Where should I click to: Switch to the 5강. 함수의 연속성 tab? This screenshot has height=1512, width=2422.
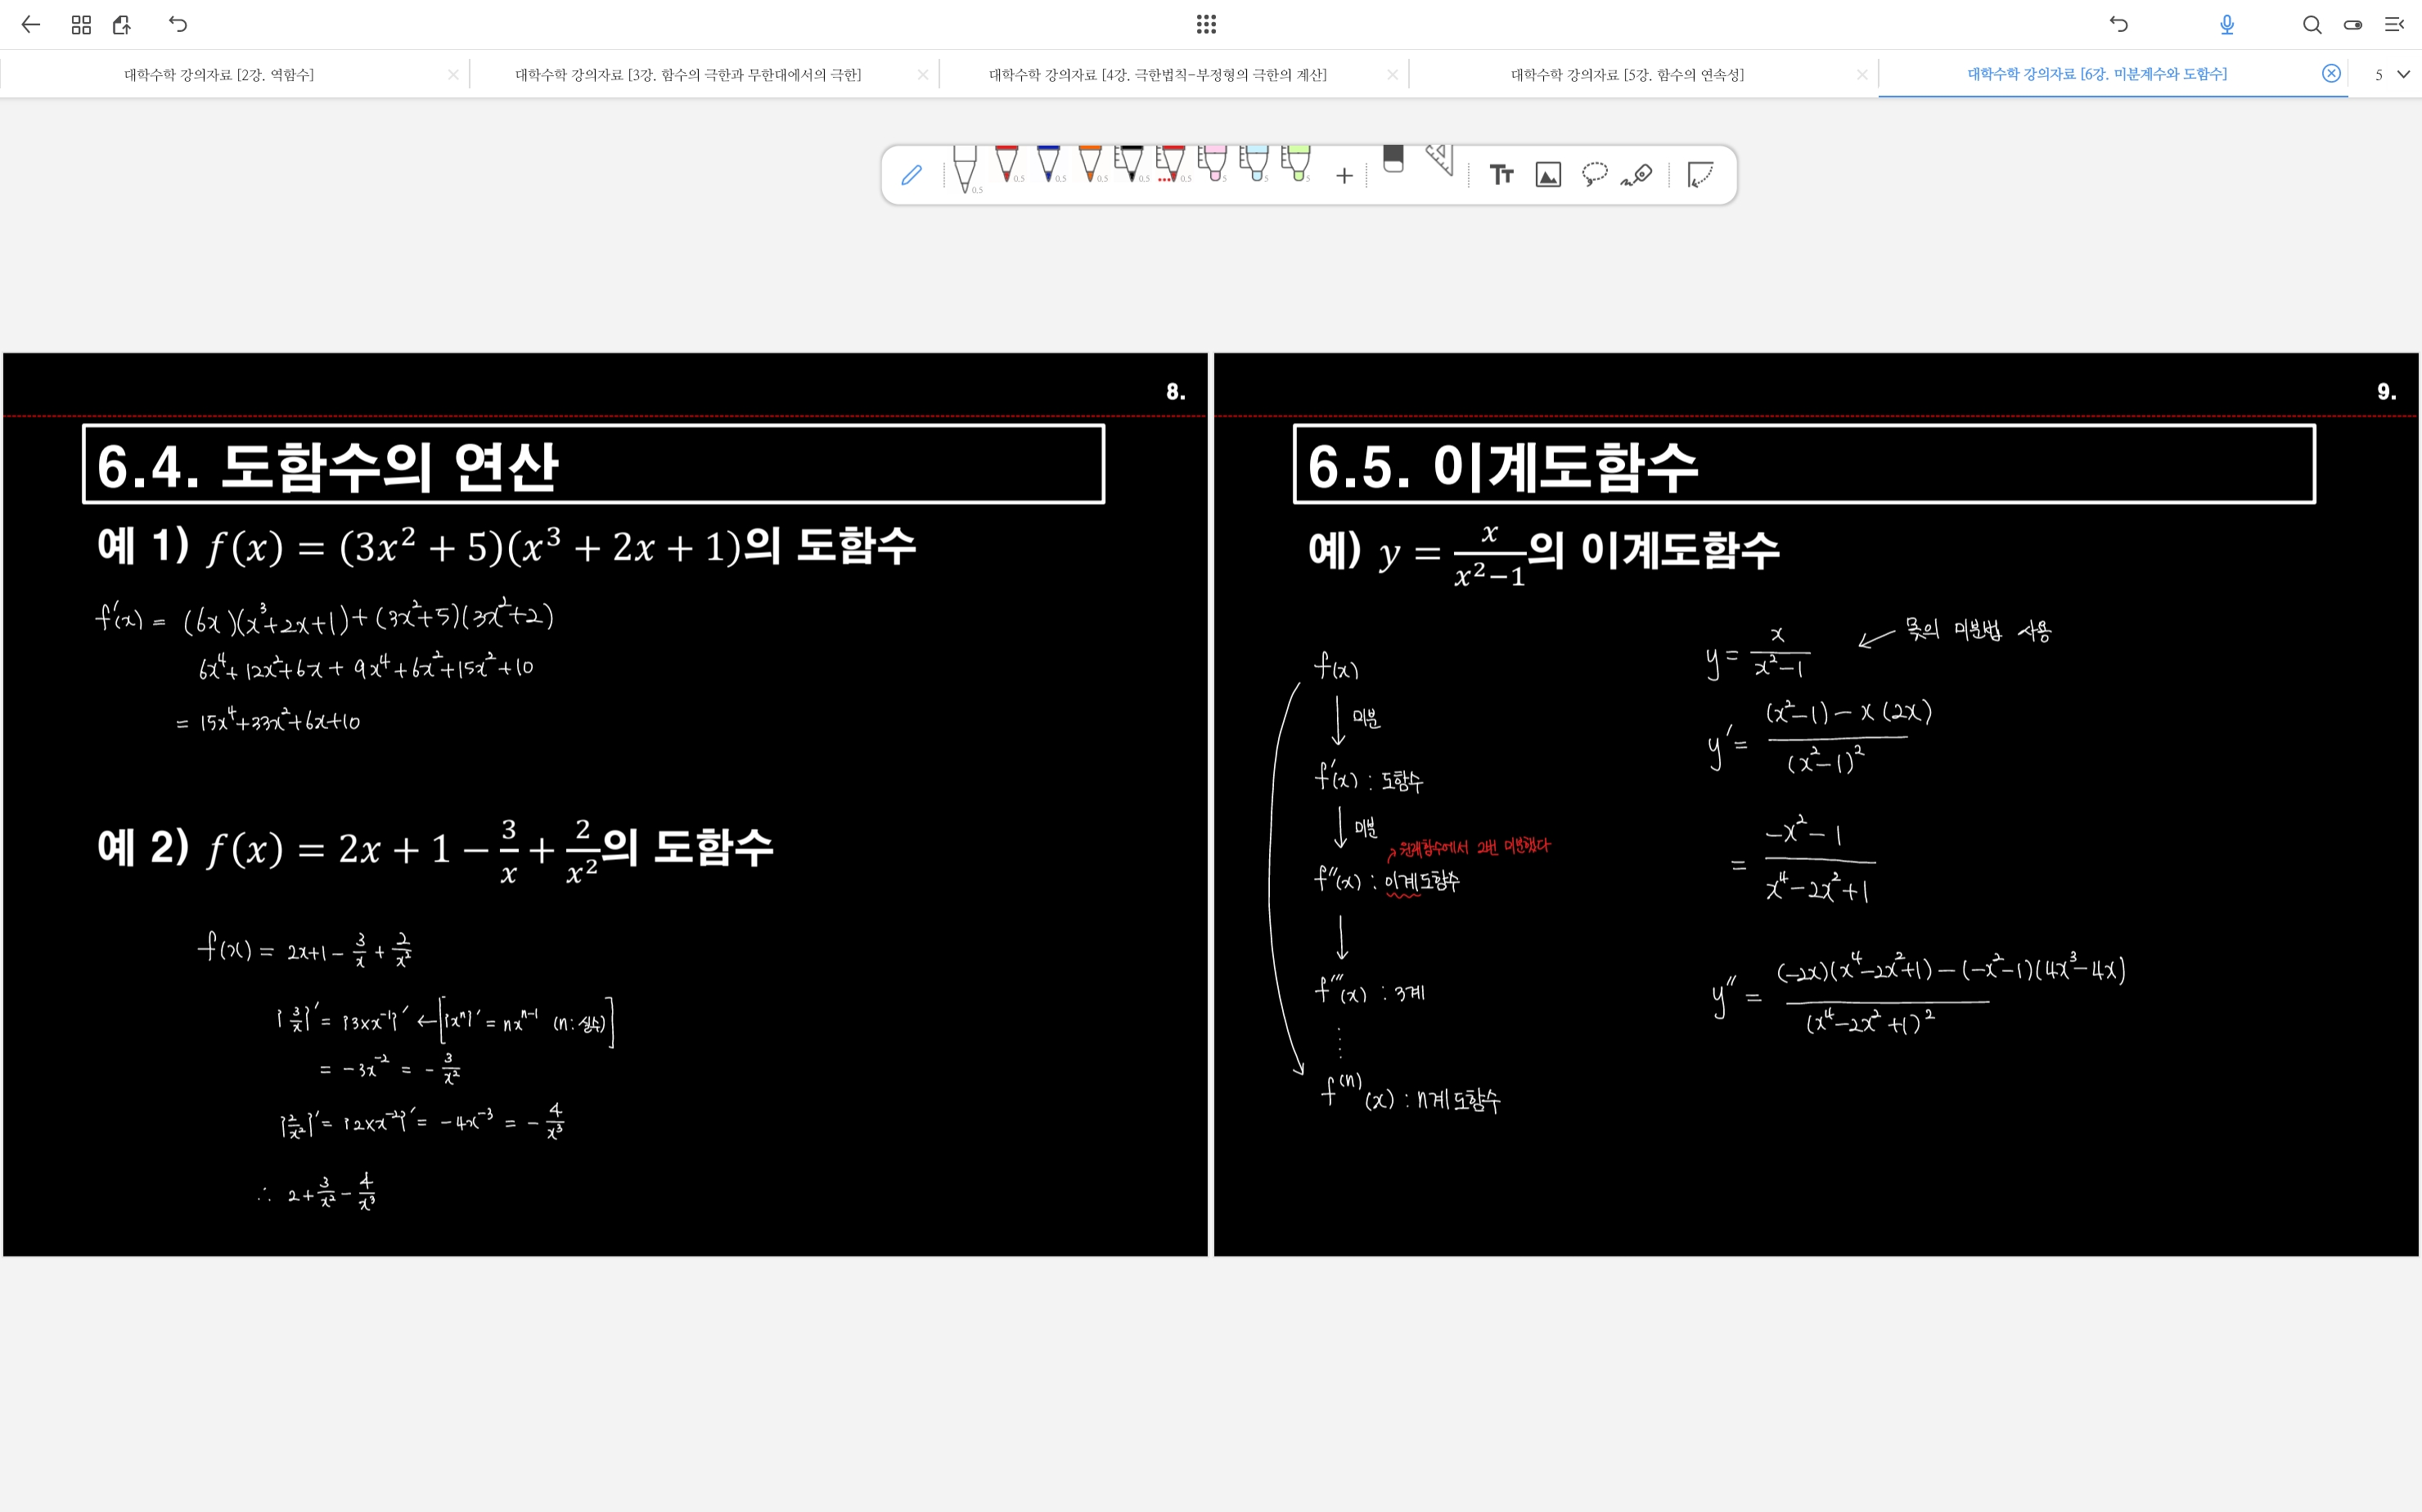1626,75
